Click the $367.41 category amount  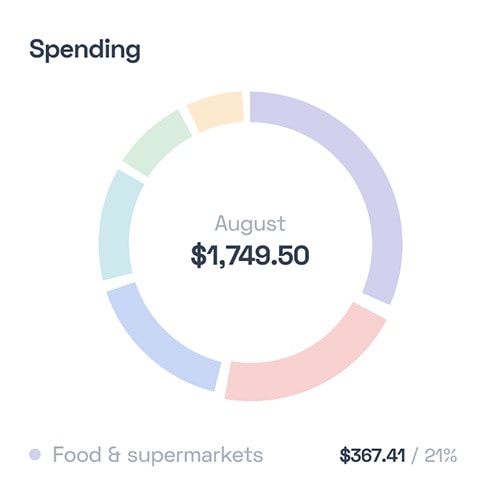point(372,455)
